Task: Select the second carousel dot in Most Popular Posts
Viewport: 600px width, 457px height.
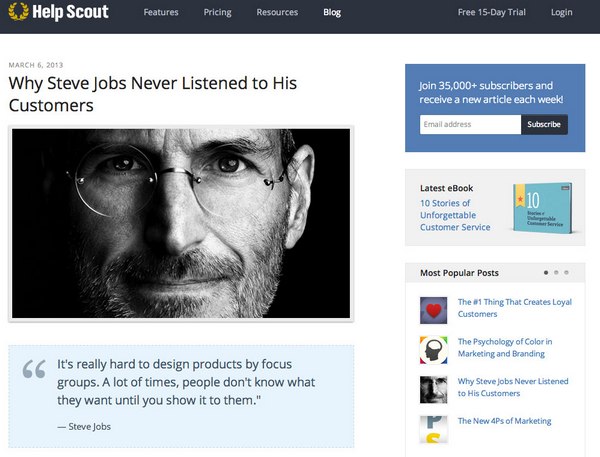Action: pos(556,273)
